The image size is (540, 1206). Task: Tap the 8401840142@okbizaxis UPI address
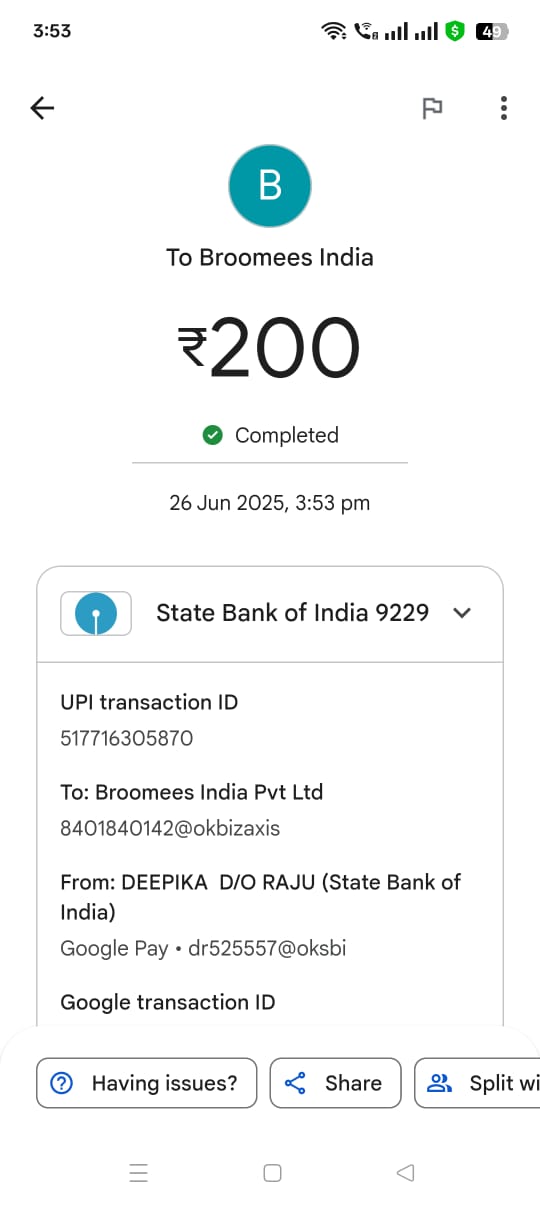tap(170, 829)
